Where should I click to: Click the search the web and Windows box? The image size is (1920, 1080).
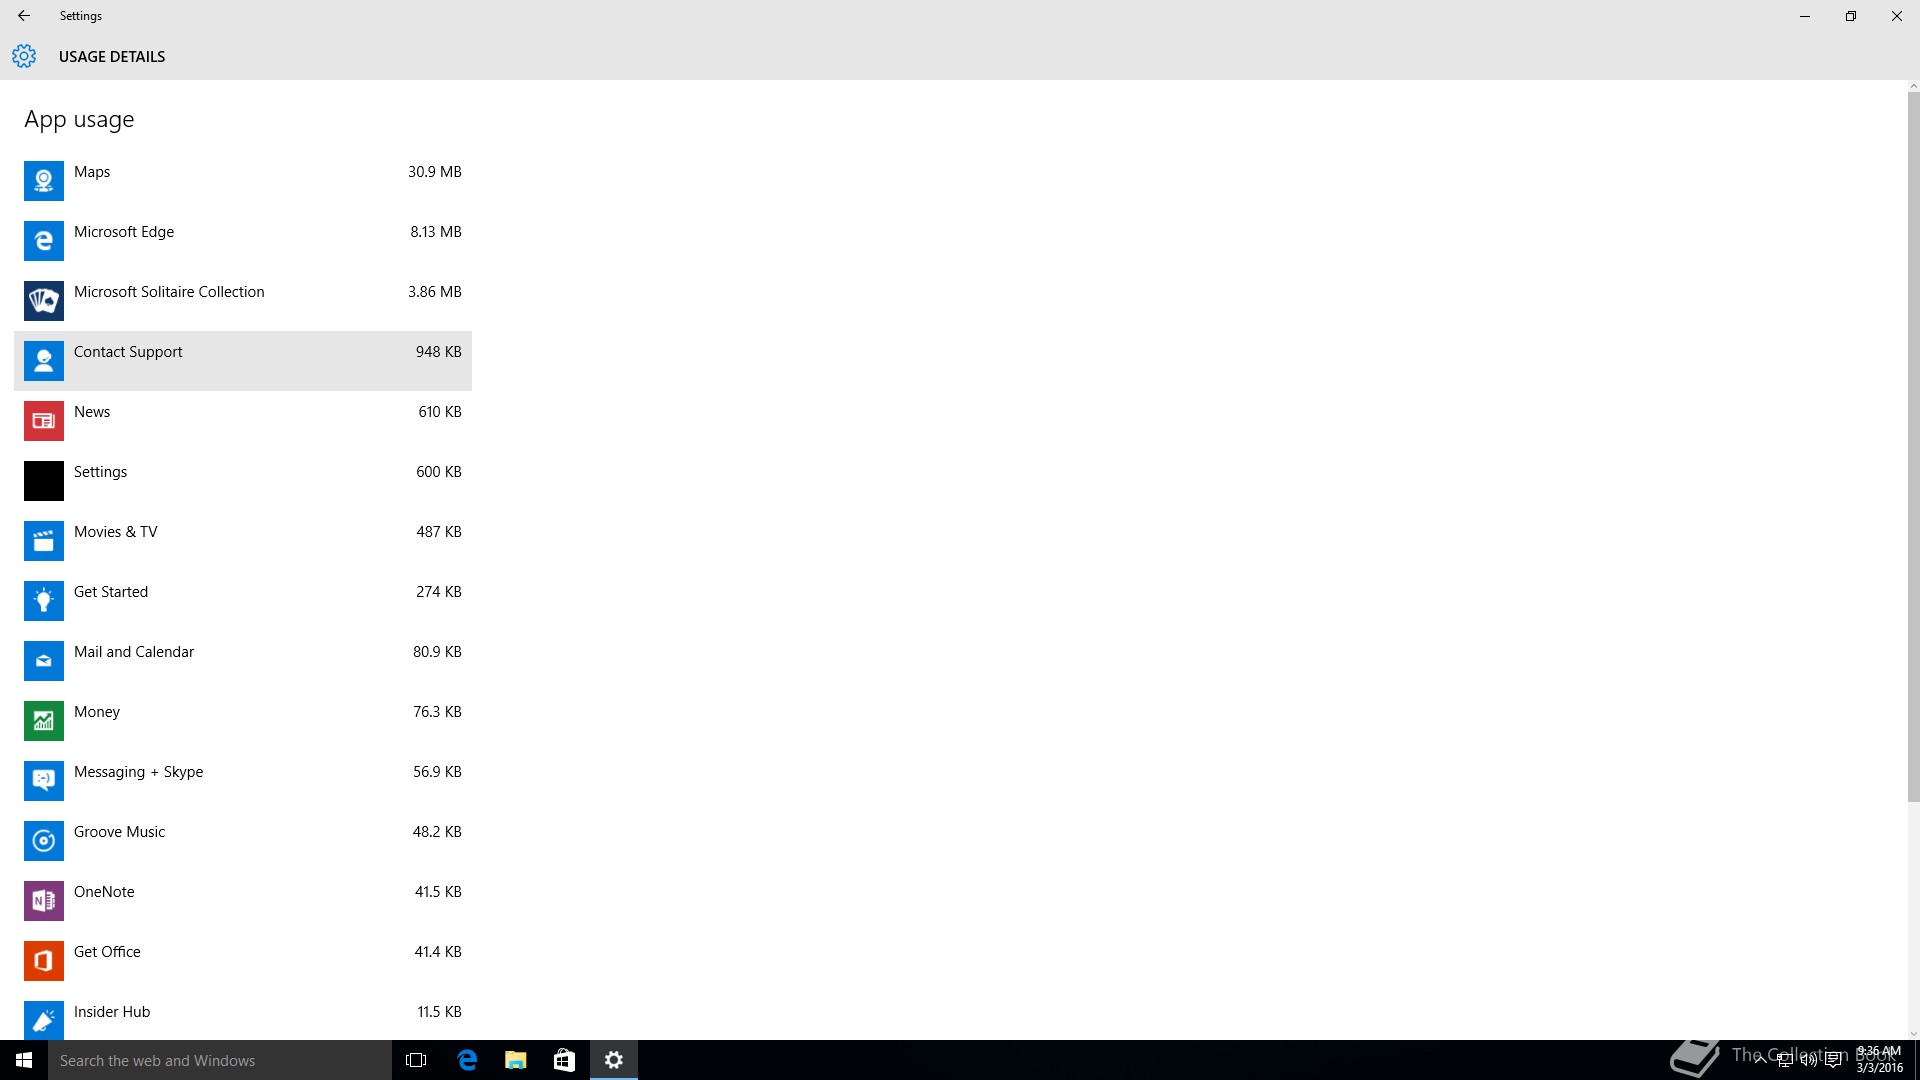pos(220,1060)
